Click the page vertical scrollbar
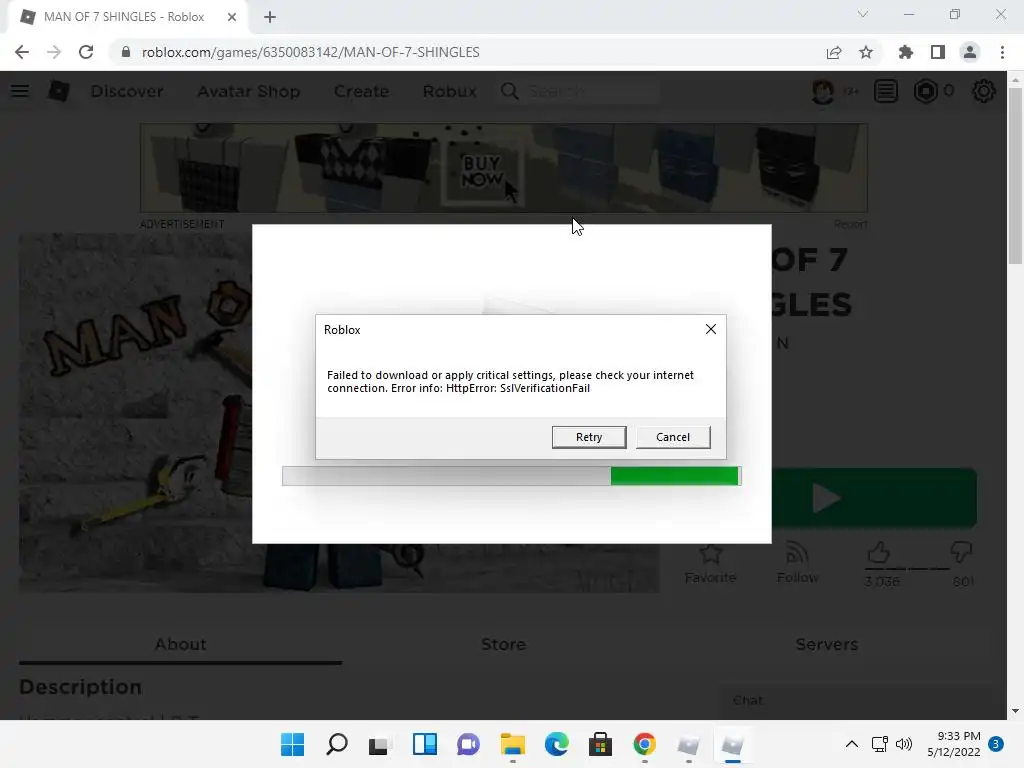 (x=1015, y=176)
